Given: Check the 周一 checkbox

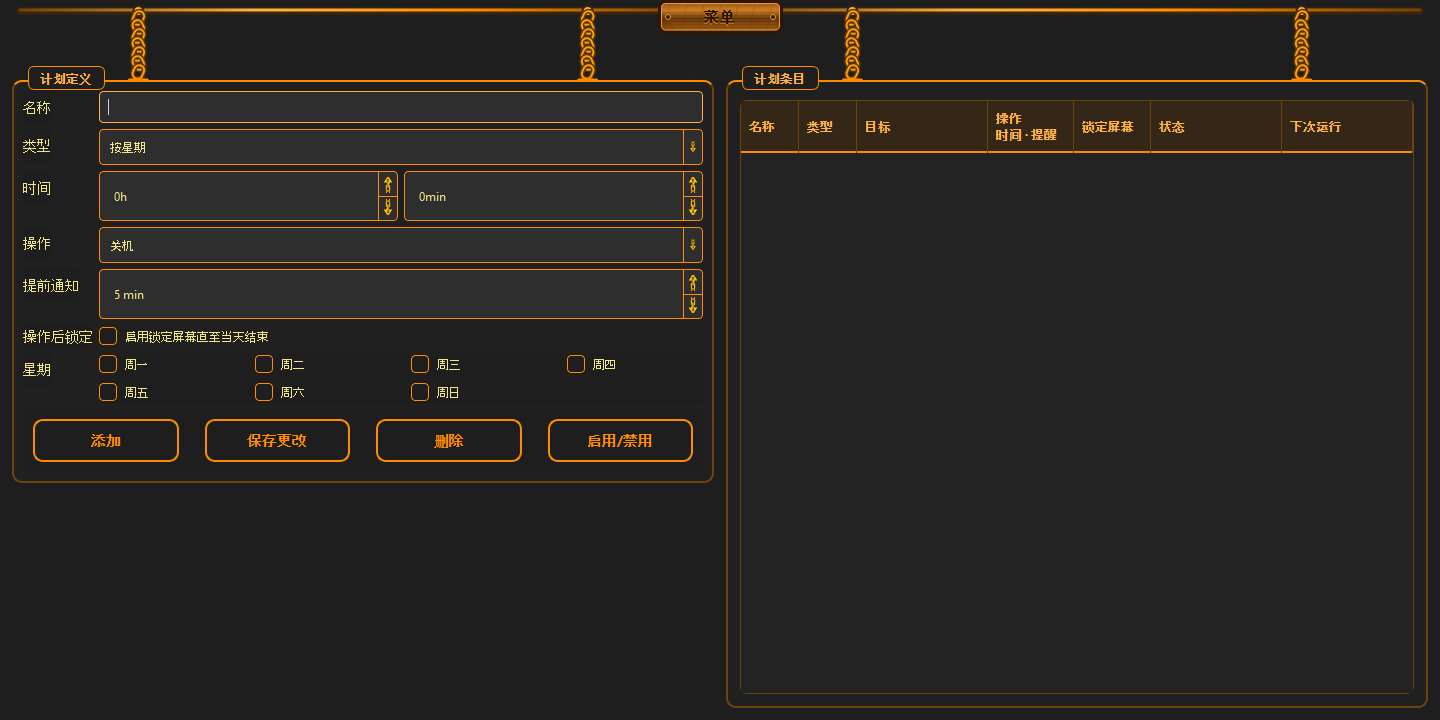Looking at the screenshot, I should pos(108,364).
